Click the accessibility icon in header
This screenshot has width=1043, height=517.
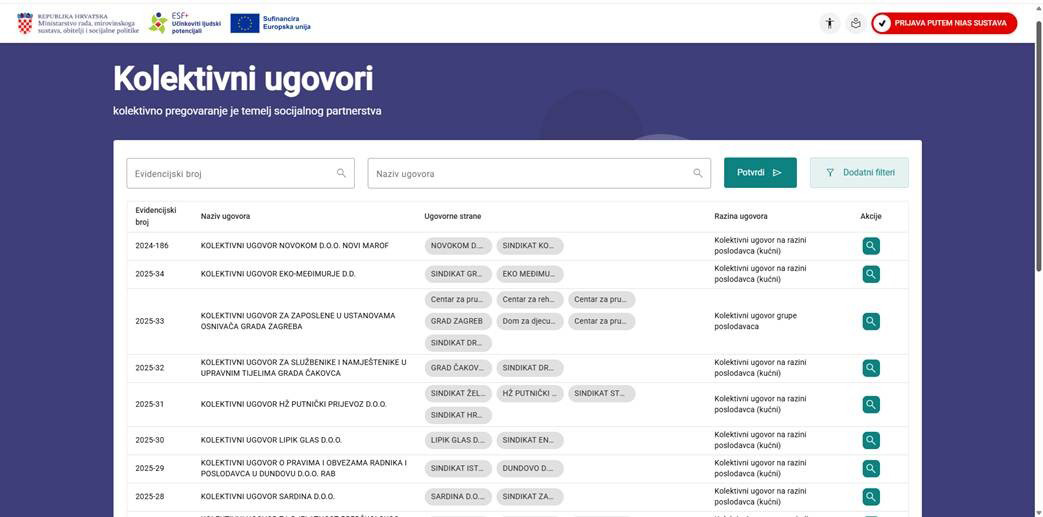[x=829, y=23]
